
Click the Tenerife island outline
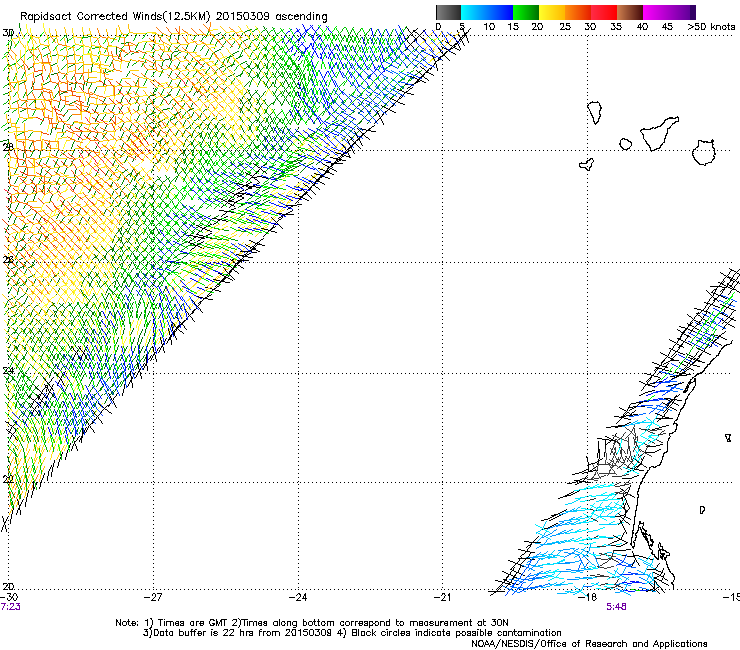pyautogui.click(x=659, y=134)
